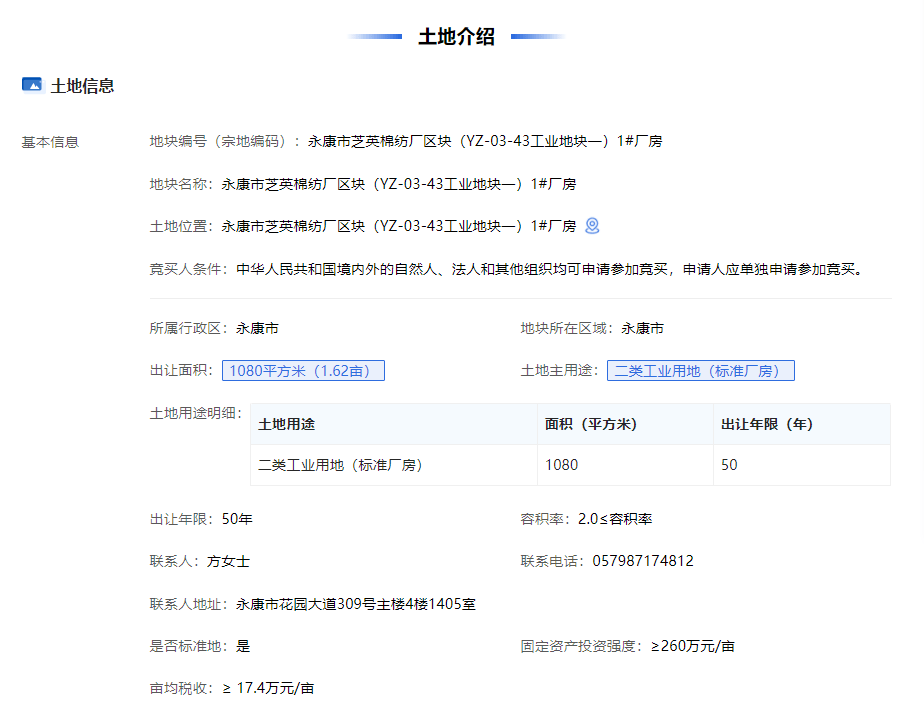Click the contact phone number 057987174812
Screen dimensions: 924x706
pos(647,560)
